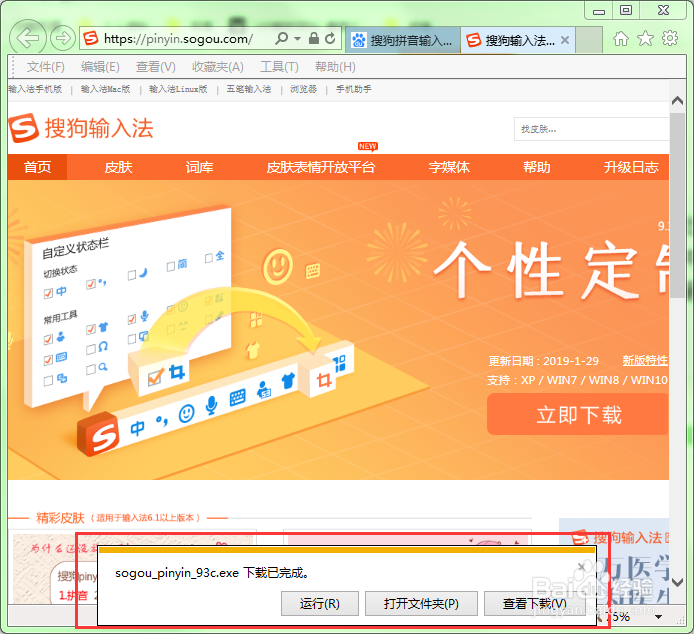Open the 编辑(E) menu
694x634 pixels.
click(x=100, y=67)
